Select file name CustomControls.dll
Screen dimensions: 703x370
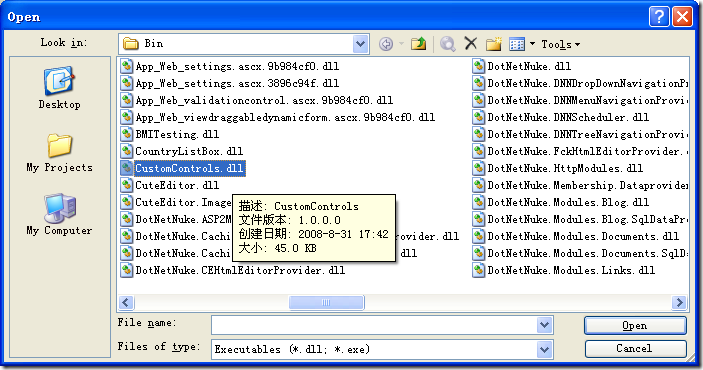[x=190, y=169]
